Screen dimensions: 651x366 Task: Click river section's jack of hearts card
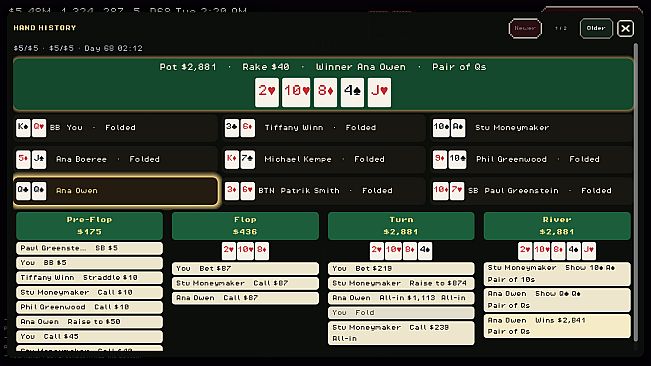click(x=589, y=250)
